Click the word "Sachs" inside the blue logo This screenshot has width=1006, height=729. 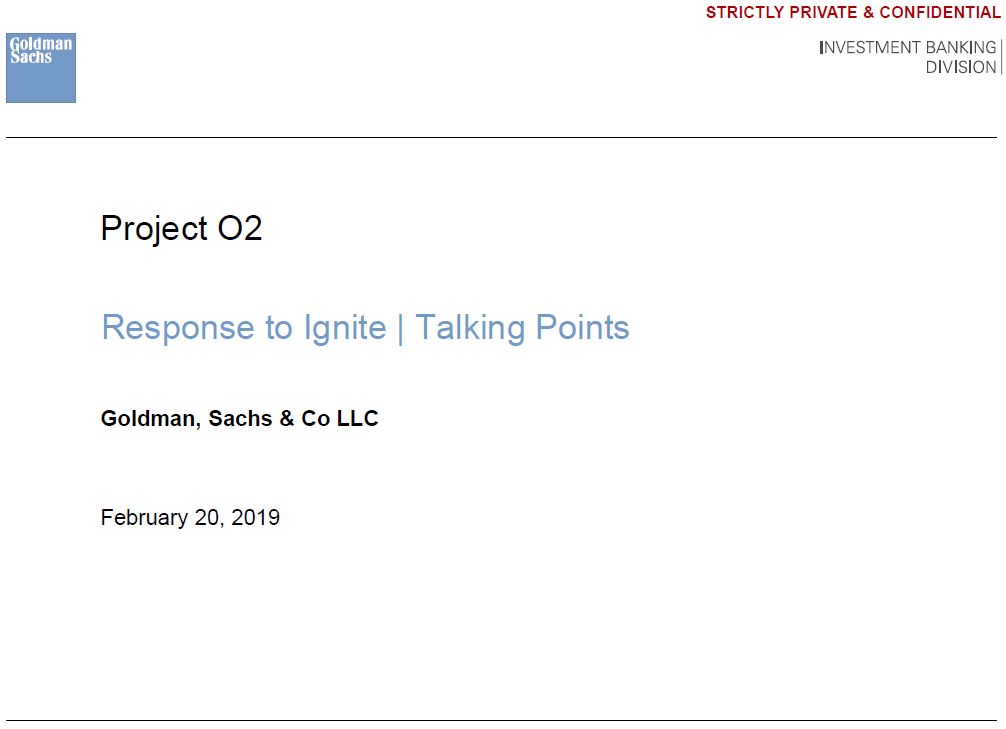click(x=31, y=57)
